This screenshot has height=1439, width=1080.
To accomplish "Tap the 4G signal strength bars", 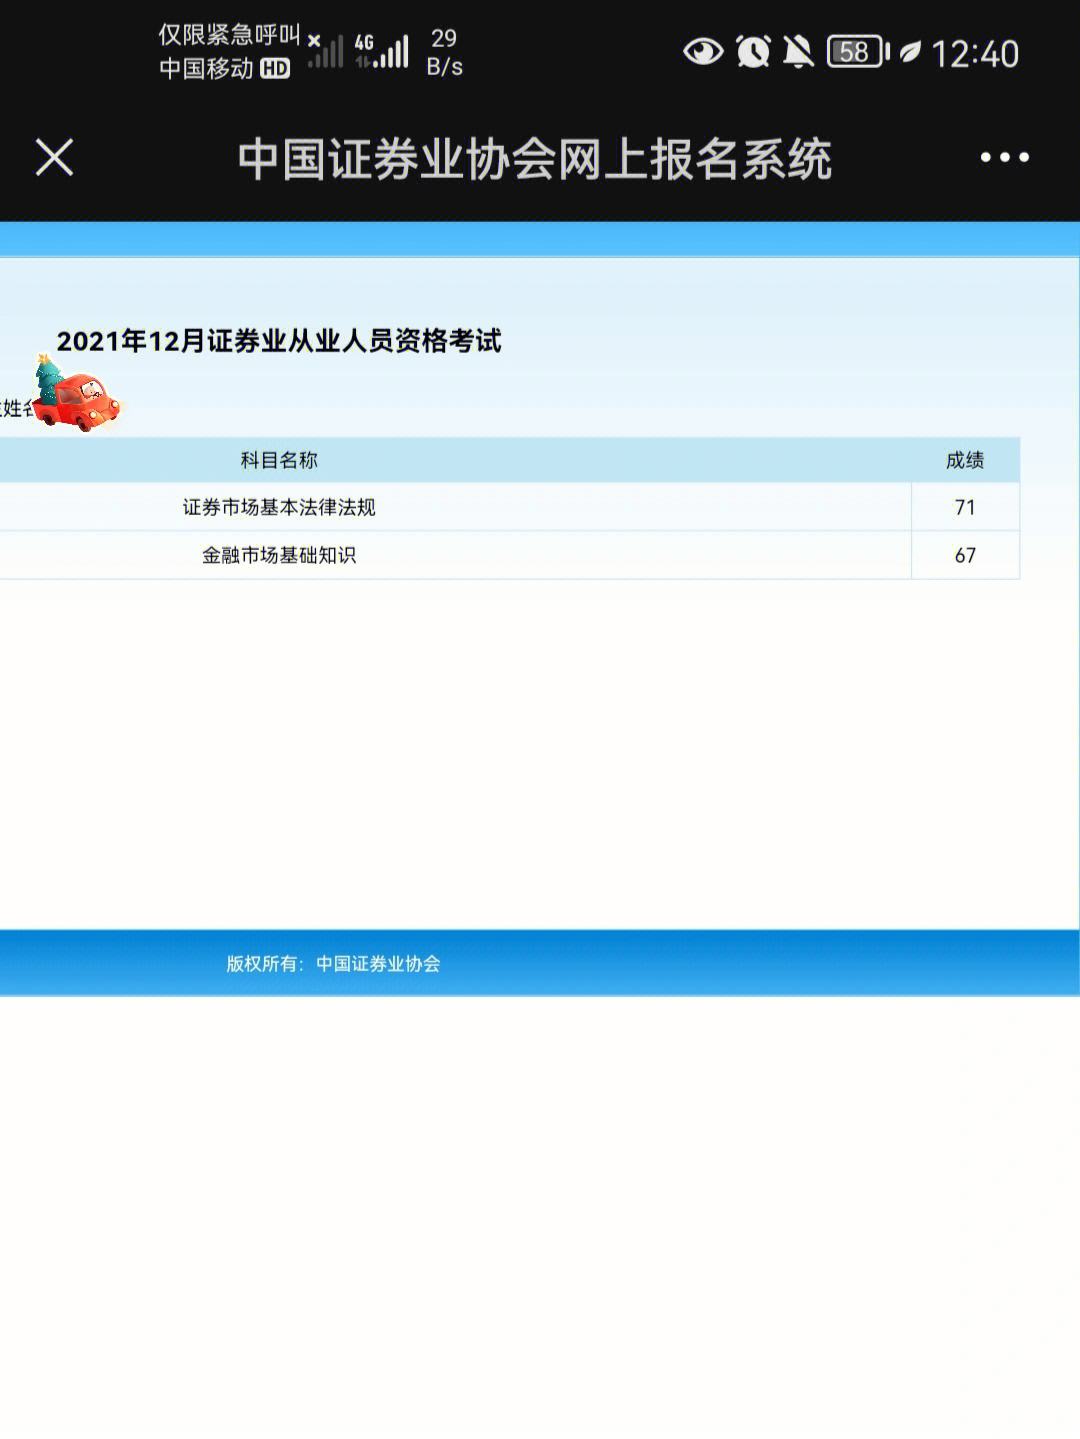I will 383,50.
